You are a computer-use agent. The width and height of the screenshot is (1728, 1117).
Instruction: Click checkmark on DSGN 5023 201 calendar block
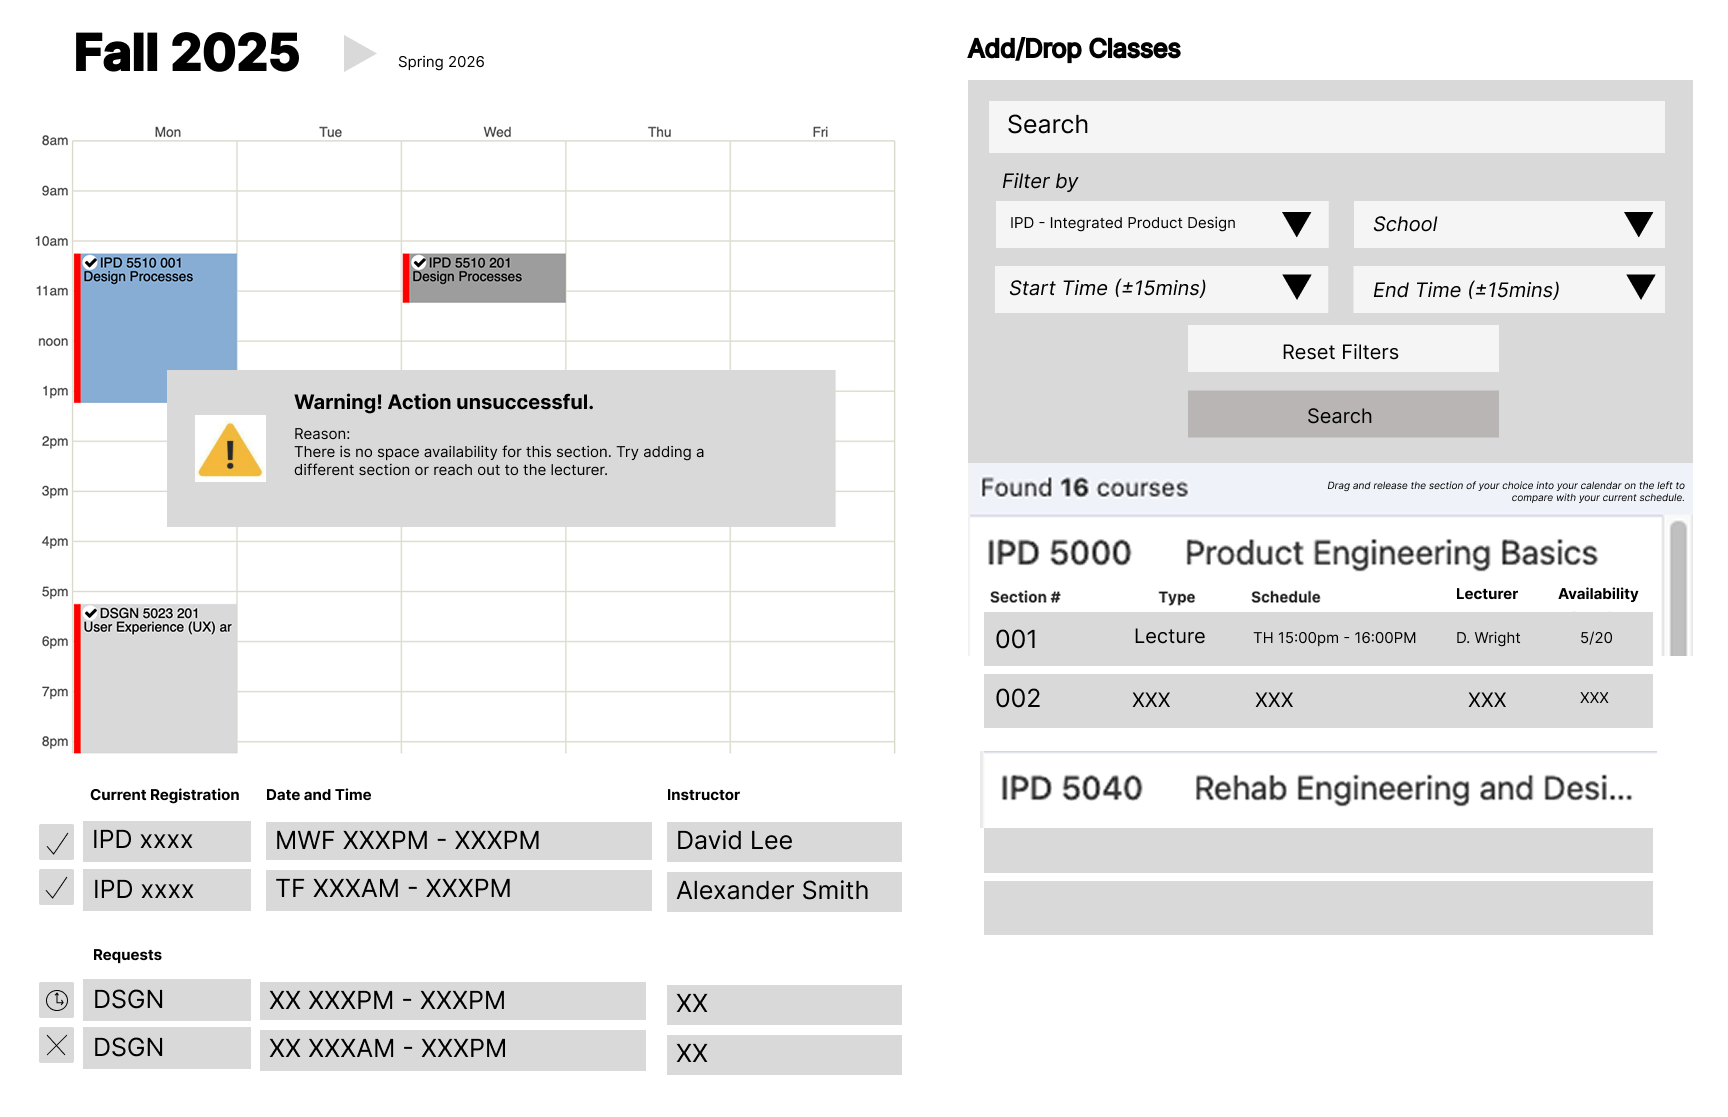click(x=91, y=613)
